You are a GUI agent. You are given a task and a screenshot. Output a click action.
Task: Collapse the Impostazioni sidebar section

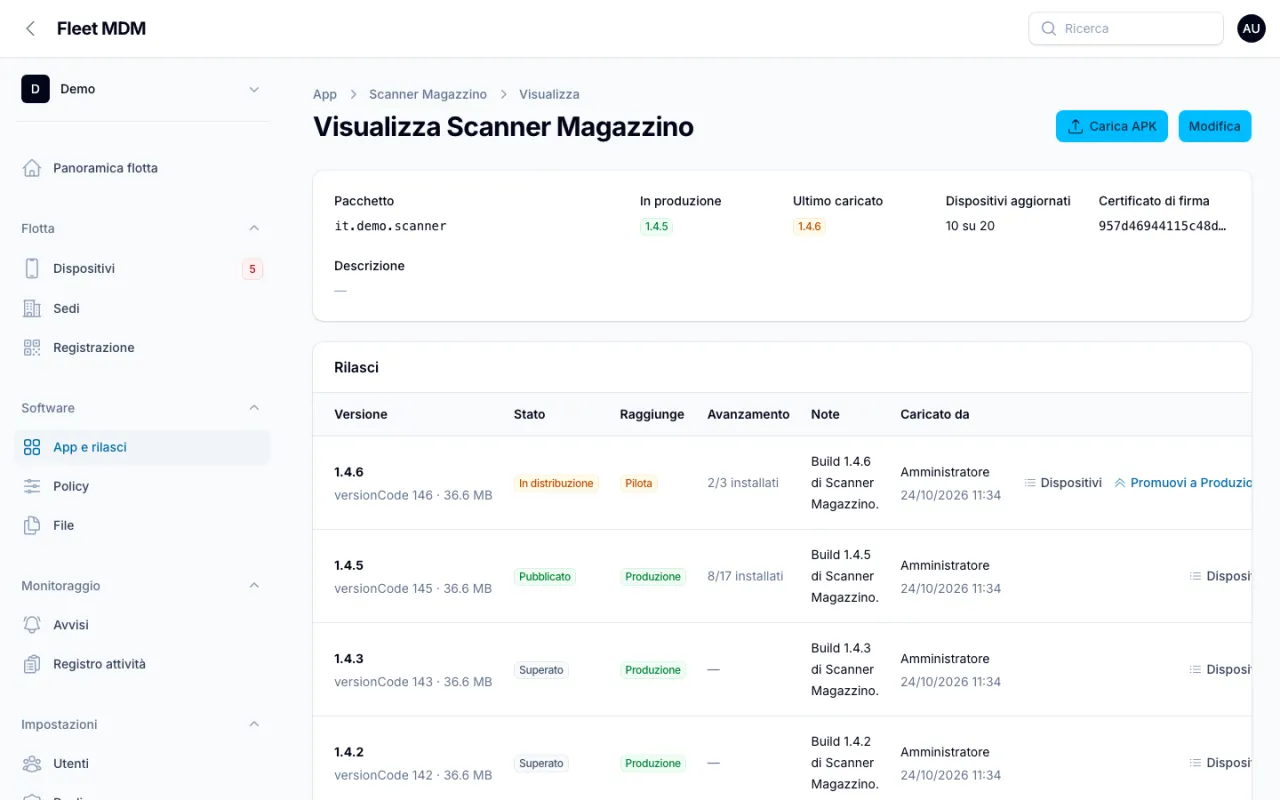(x=254, y=724)
